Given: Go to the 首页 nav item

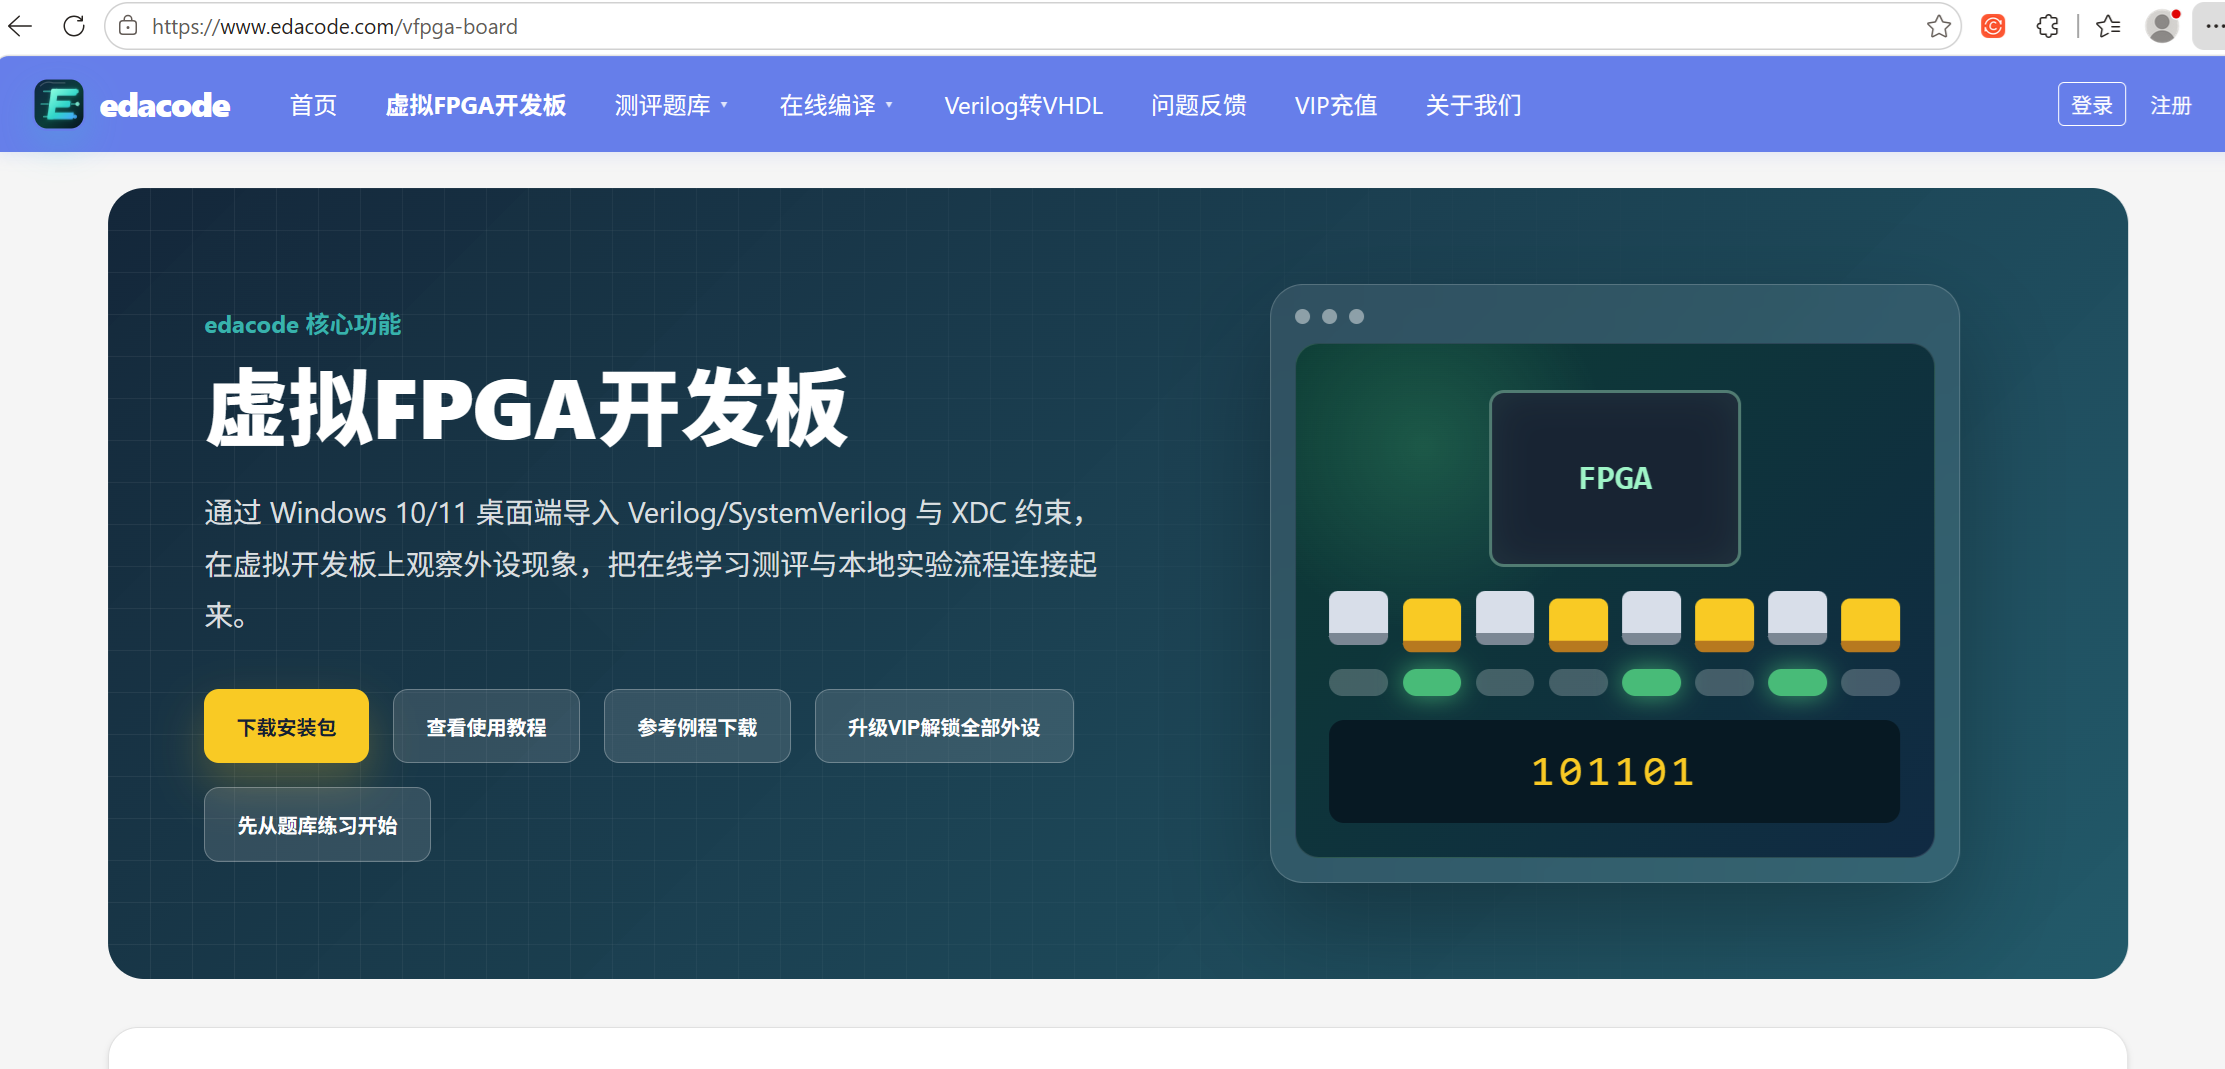Looking at the screenshot, I should [x=313, y=105].
